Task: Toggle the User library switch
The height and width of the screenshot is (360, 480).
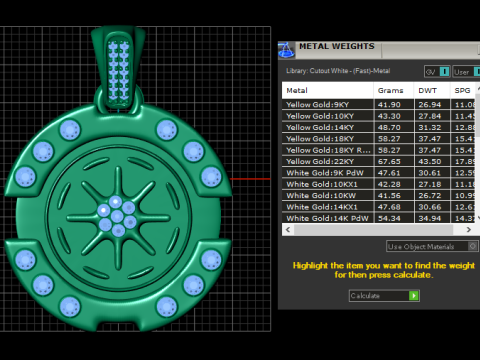Action: click(x=477, y=72)
